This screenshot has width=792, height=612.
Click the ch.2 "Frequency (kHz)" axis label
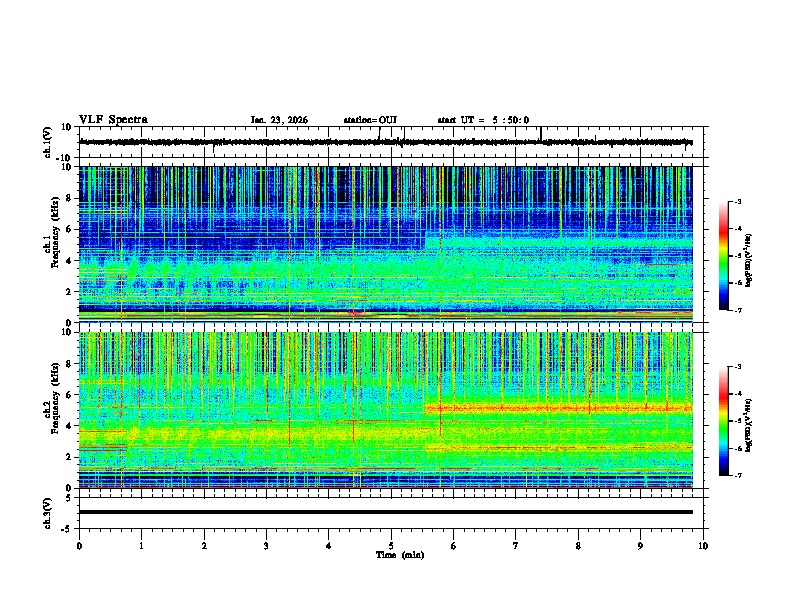[x=55, y=398]
